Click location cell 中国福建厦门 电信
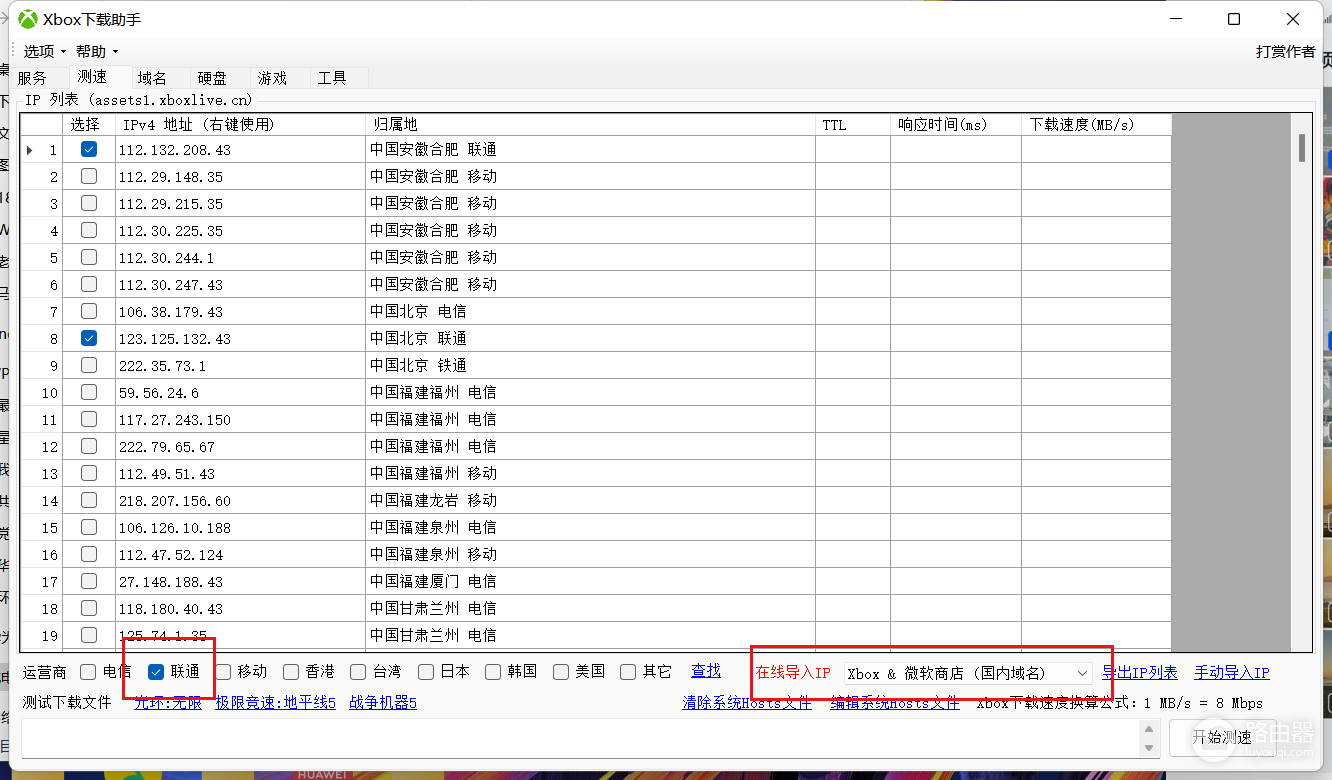The width and height of the screenshot is (1332, 780). pyautogui.click(x=590, y=581)
